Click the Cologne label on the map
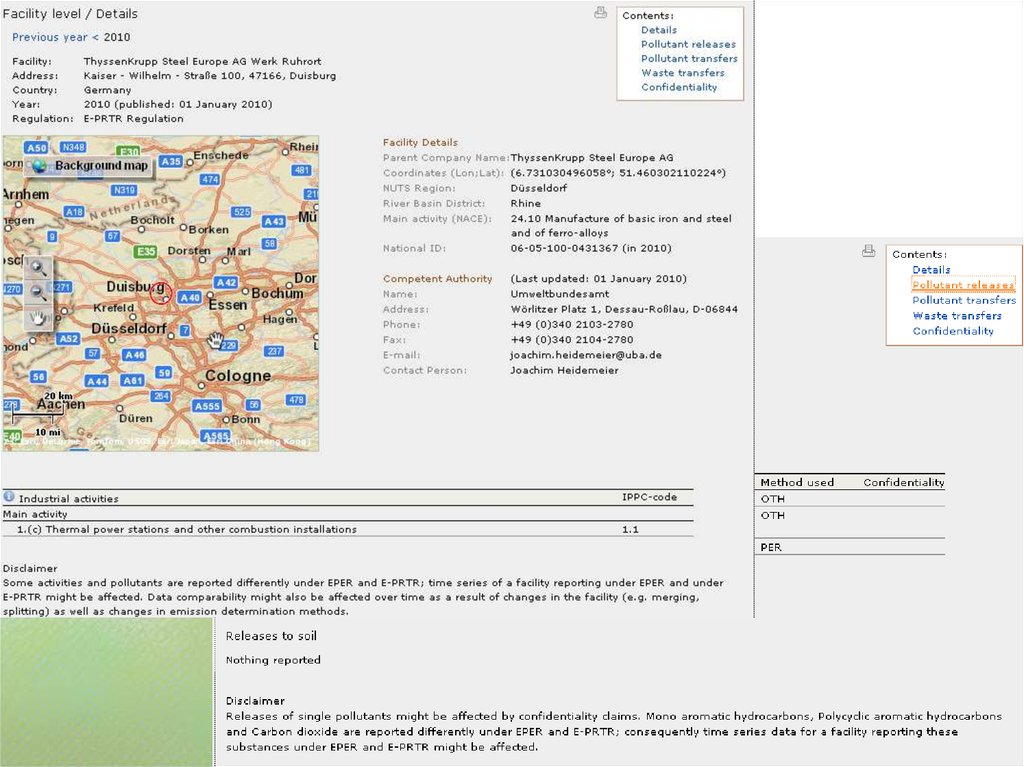 237,376
